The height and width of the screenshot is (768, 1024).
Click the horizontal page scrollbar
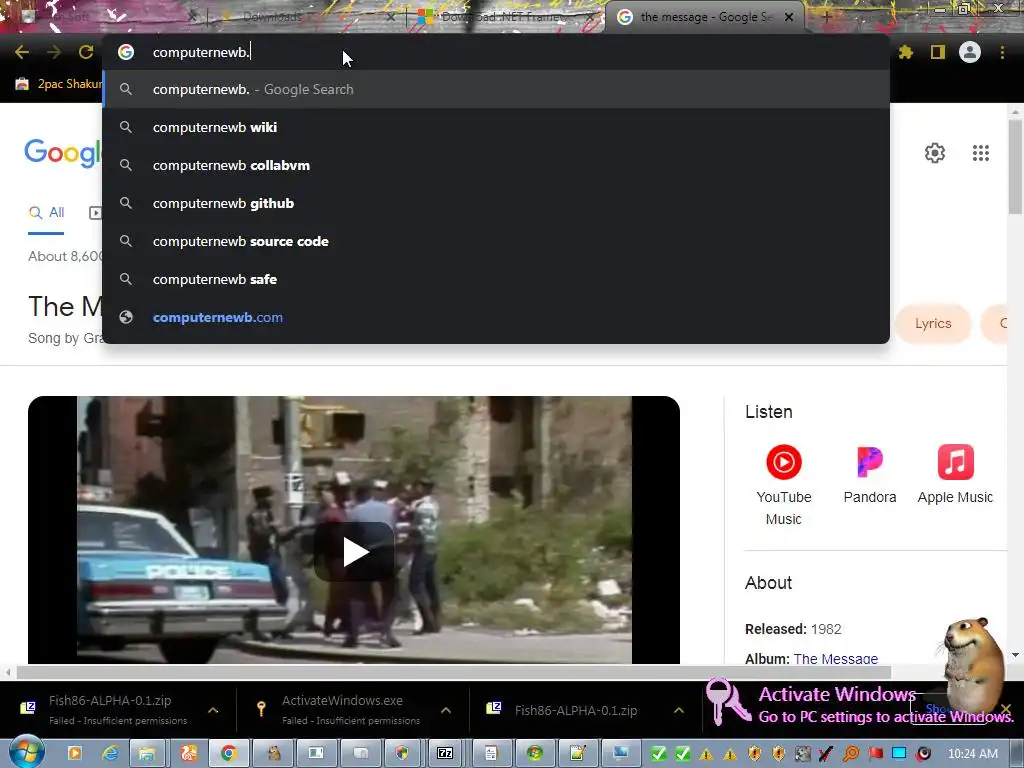453,672
